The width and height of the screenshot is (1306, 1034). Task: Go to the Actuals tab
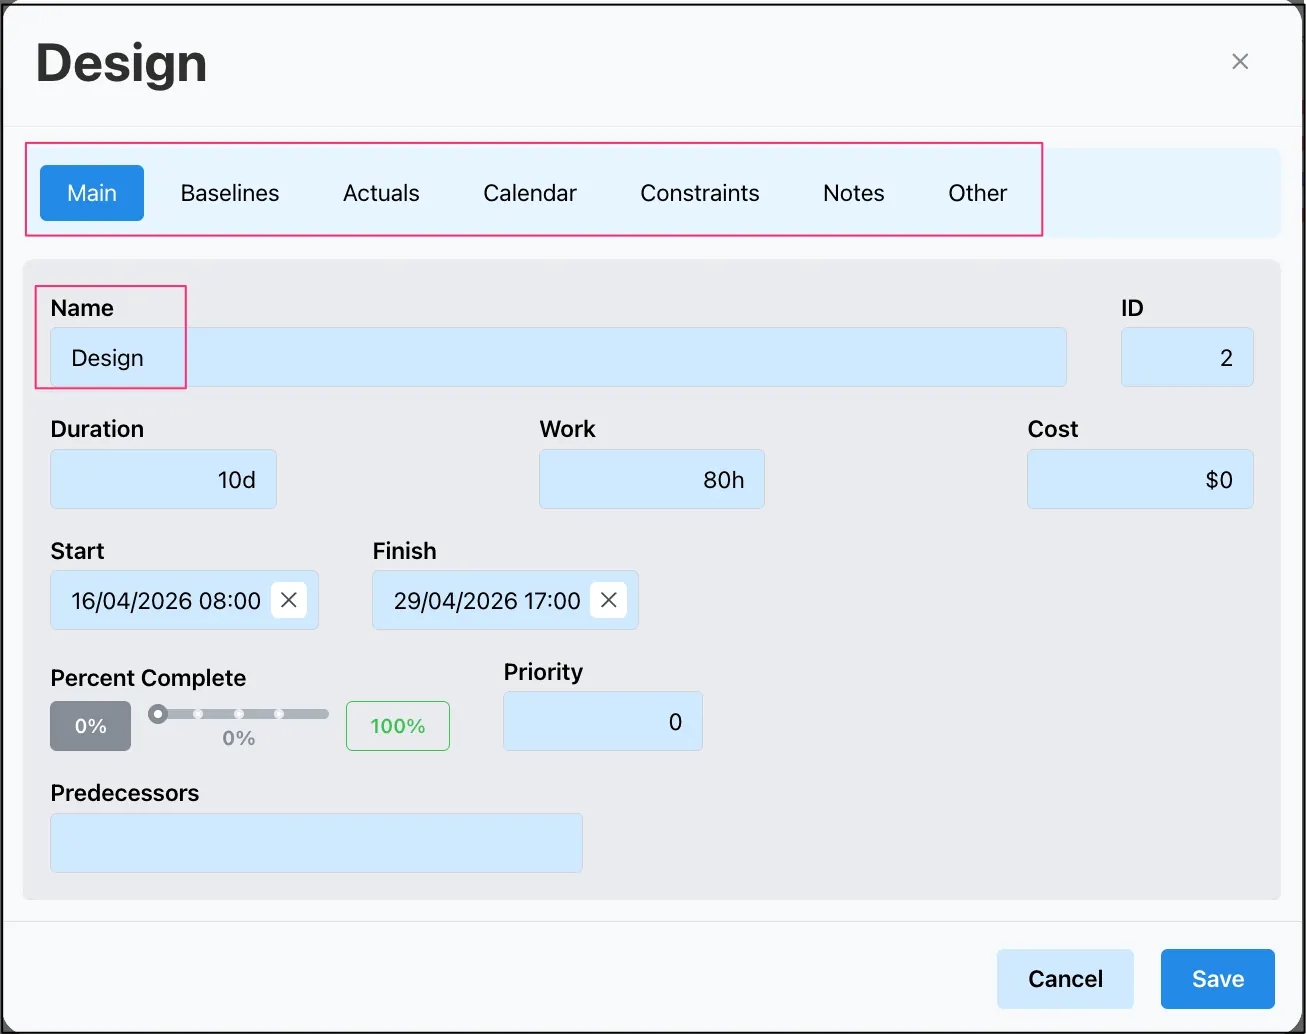pos(381,193)
